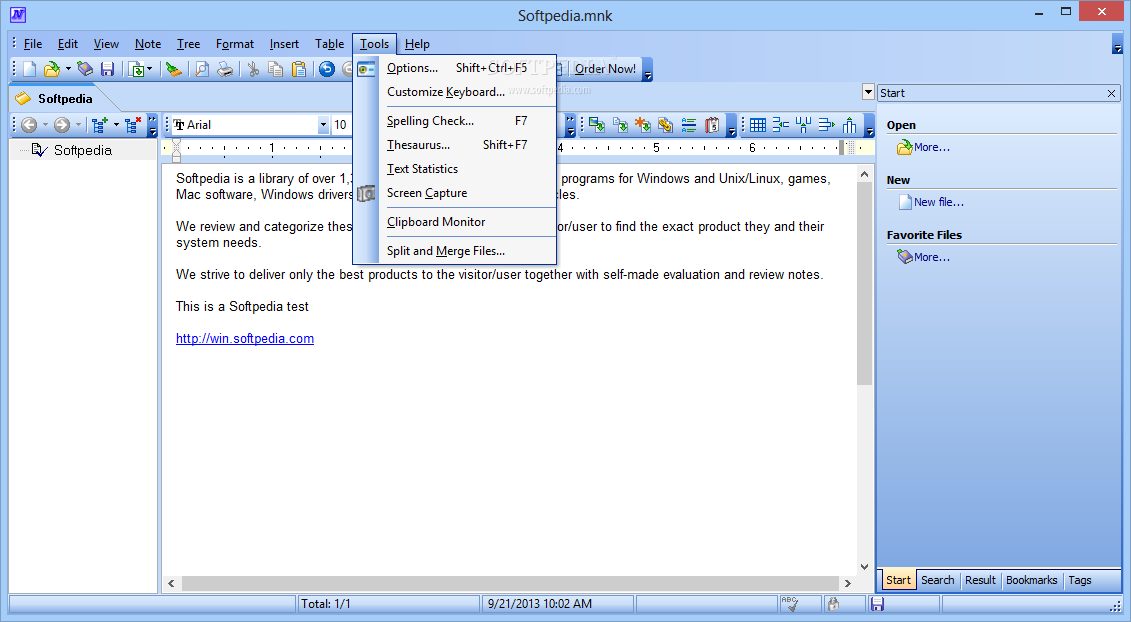1131x622 pixels.
Task: Switch to the Bookmarks tab
Action: click(x=1031, y=580)
